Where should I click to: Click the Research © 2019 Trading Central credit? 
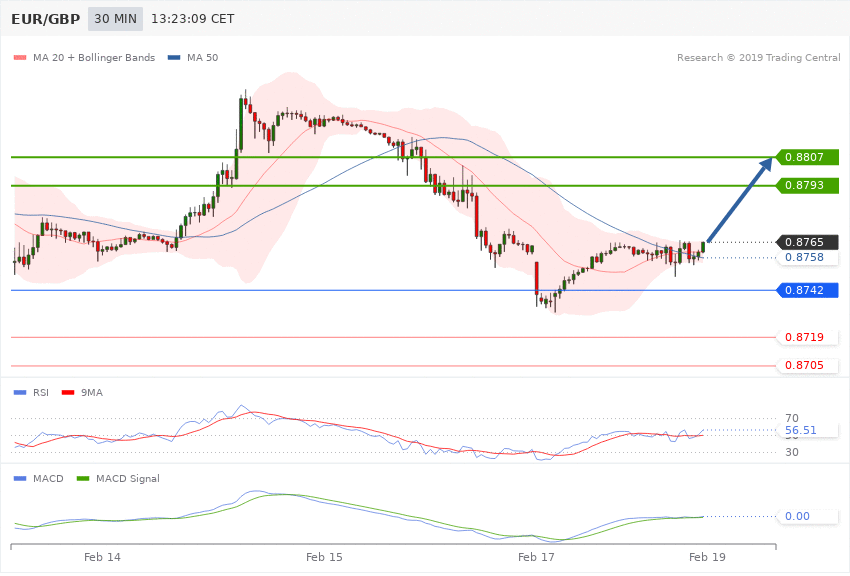click(758, 57)
